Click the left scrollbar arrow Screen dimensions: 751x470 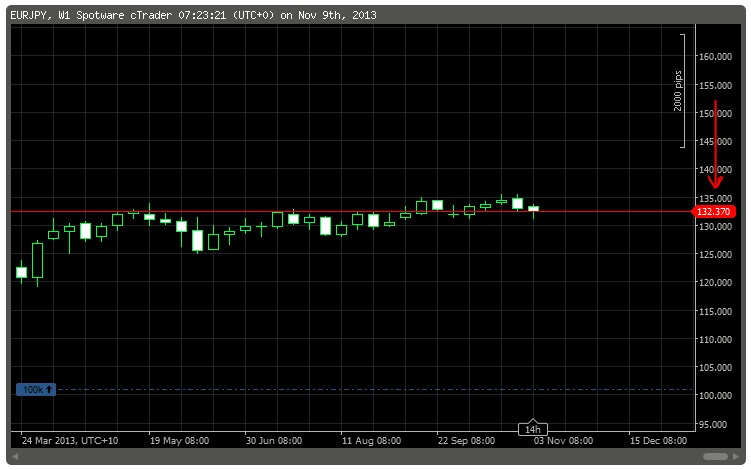[x=15, y=456]
